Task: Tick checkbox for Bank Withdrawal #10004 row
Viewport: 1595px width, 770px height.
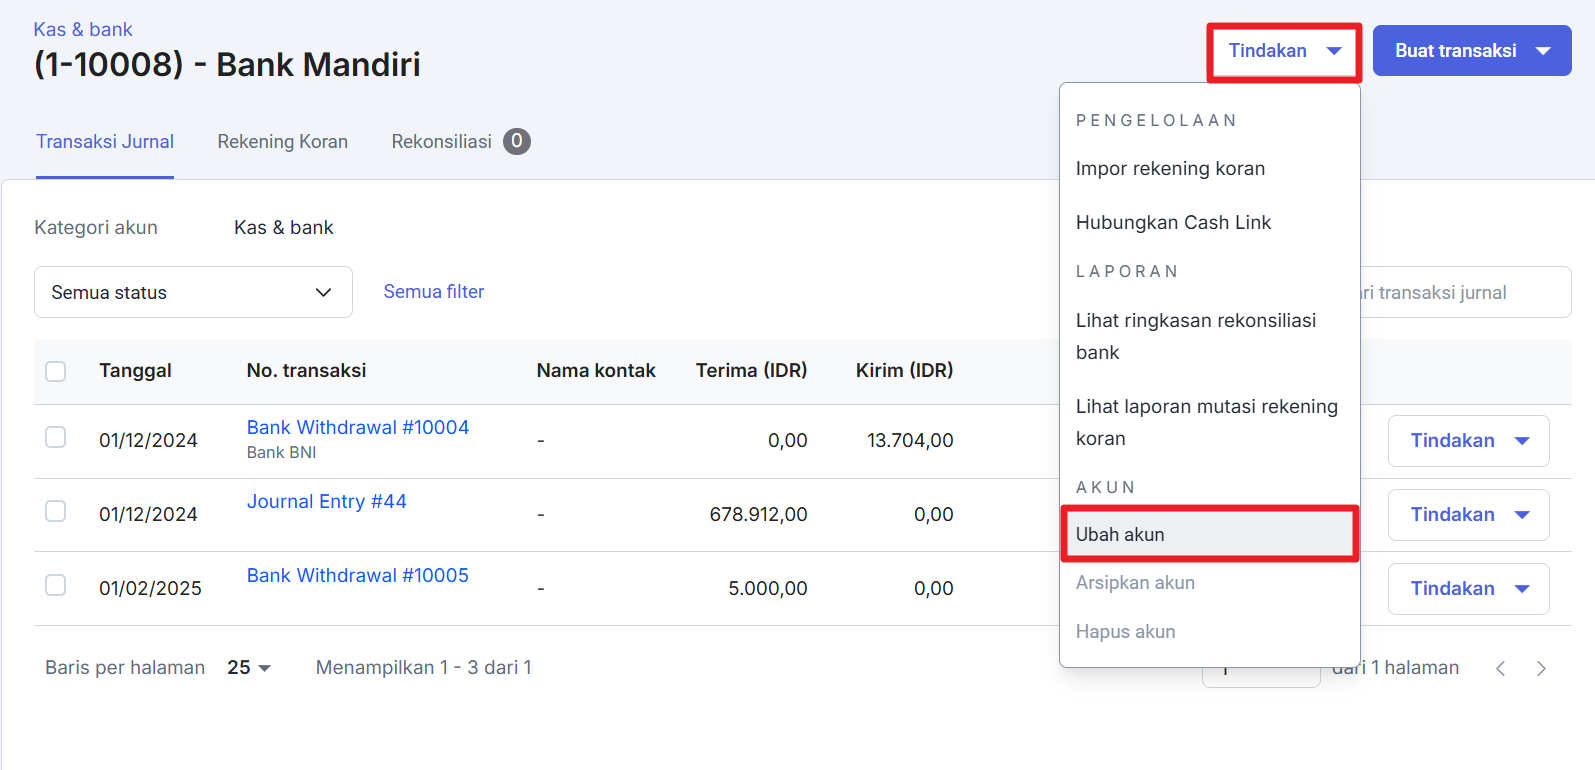Action: coord(56,437)
